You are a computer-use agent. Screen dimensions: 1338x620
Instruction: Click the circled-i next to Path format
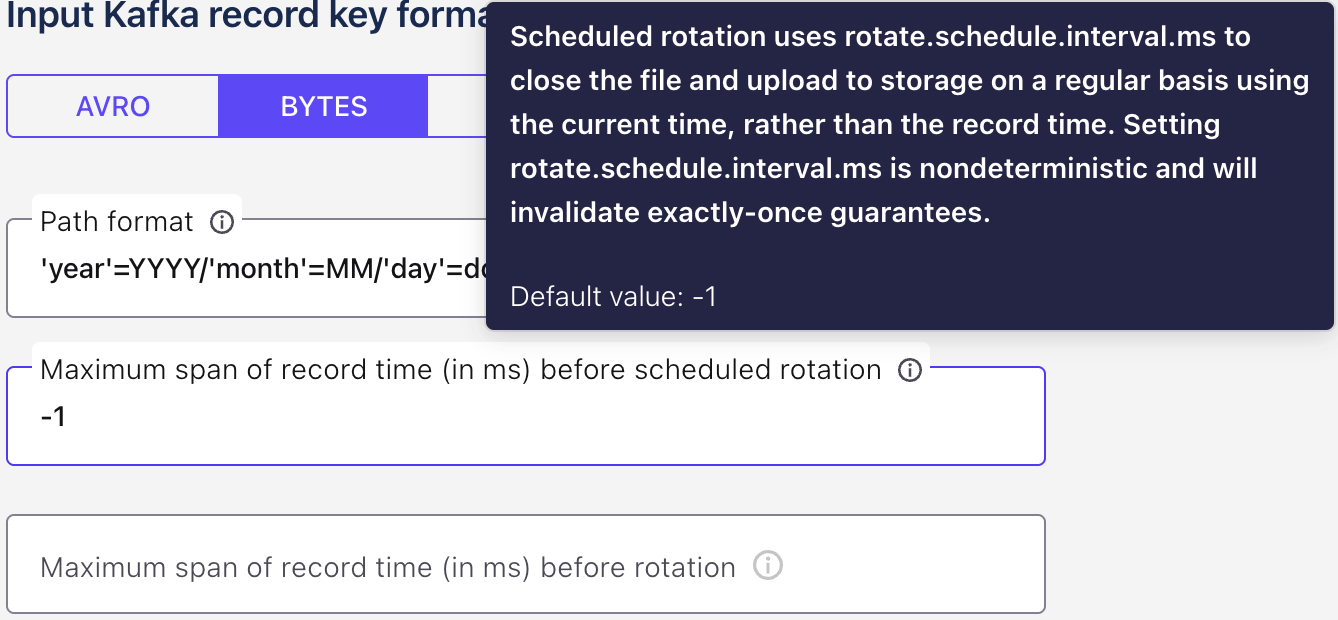pos(224,222)
